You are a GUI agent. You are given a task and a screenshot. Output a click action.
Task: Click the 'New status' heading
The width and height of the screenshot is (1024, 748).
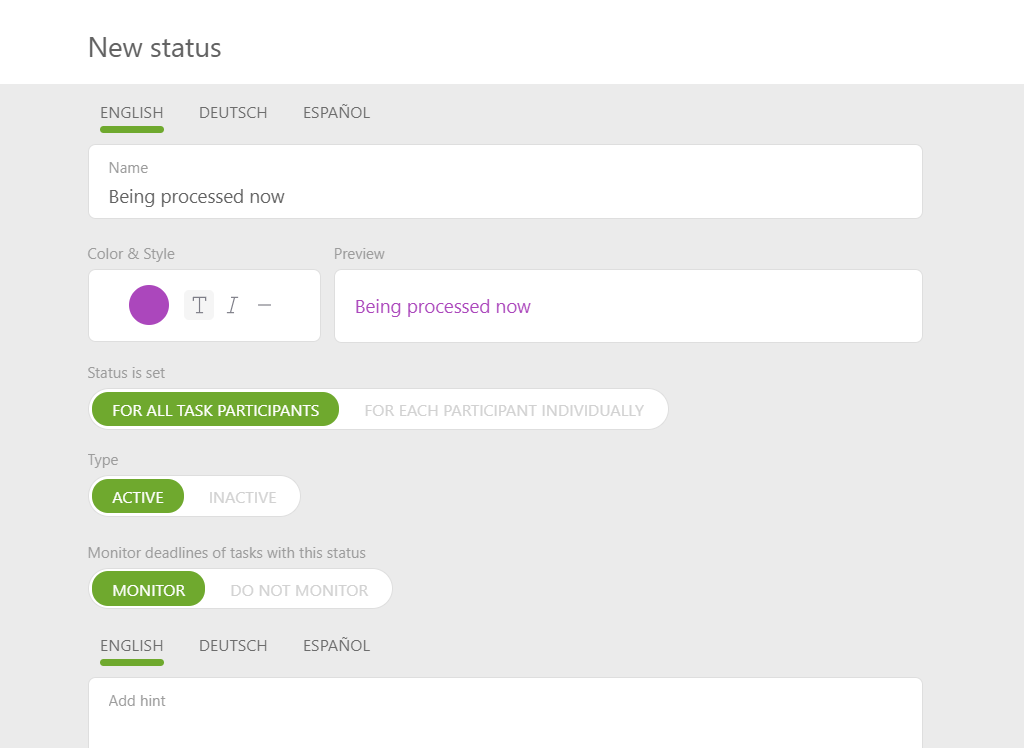(x=155, y=48)
